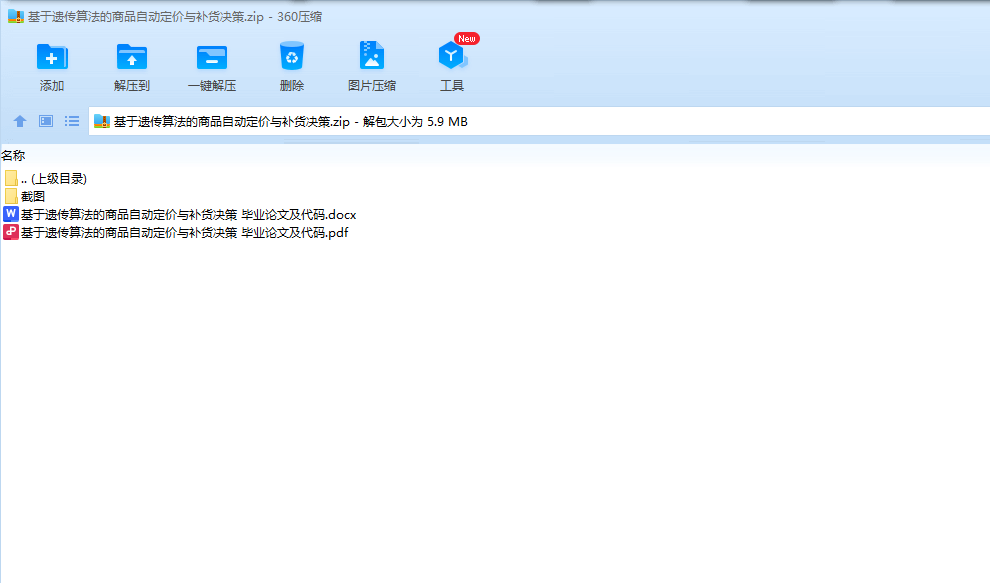990x583 pixels.
Task: Click the 删除 (Delete) recycle bin icon
Action: point(292,56)
